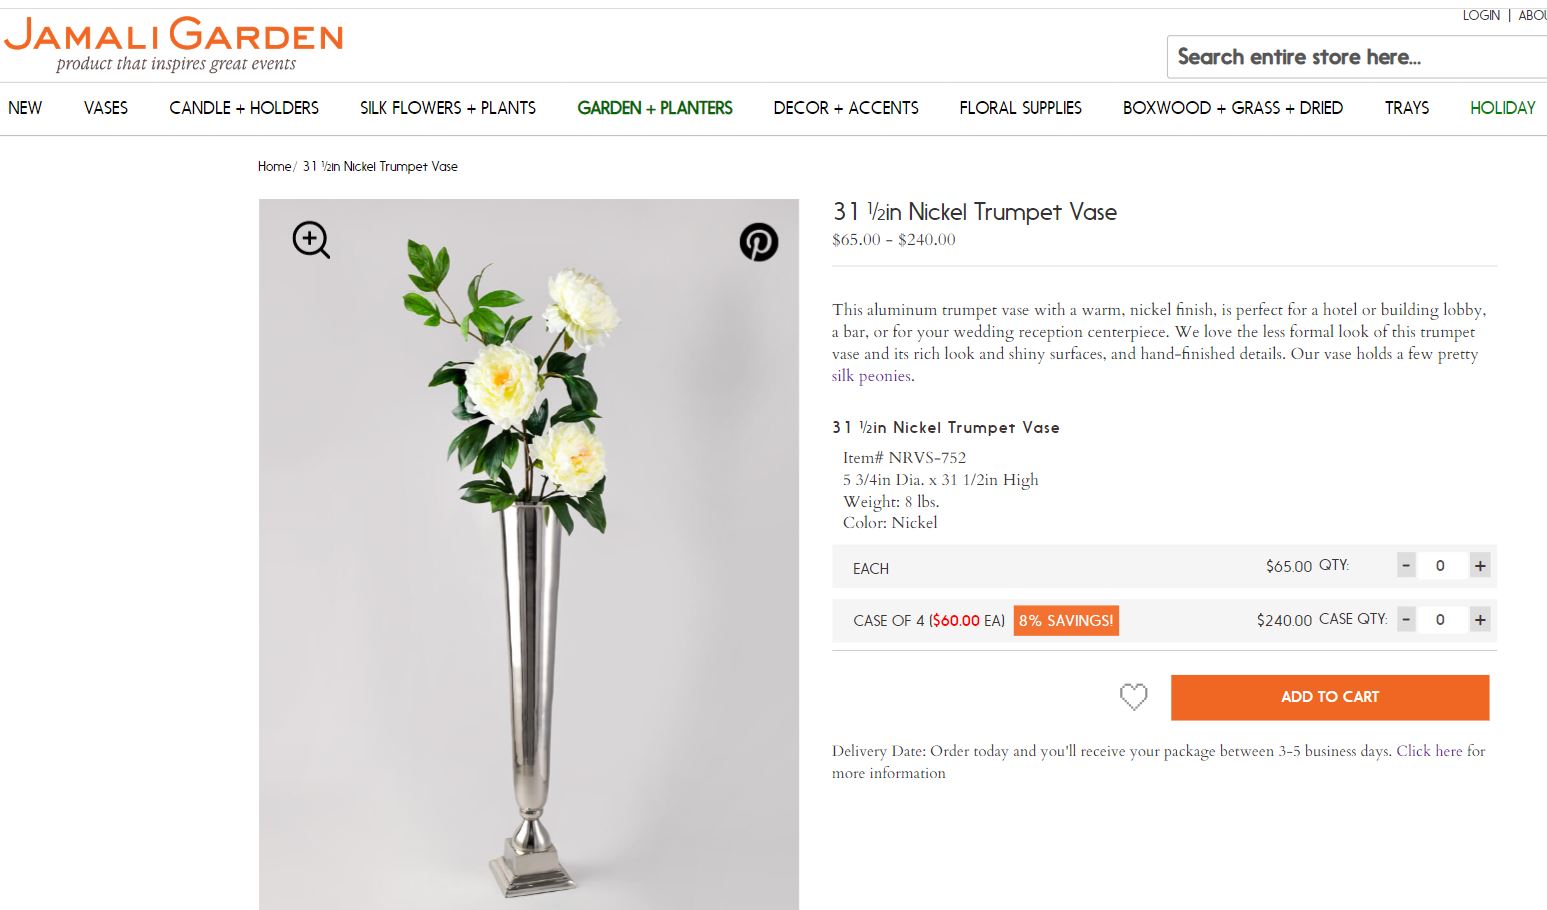The image size is (1547, 910).
Task: Open the HOLIDAY menu
Action: (x=1502, y=108)
